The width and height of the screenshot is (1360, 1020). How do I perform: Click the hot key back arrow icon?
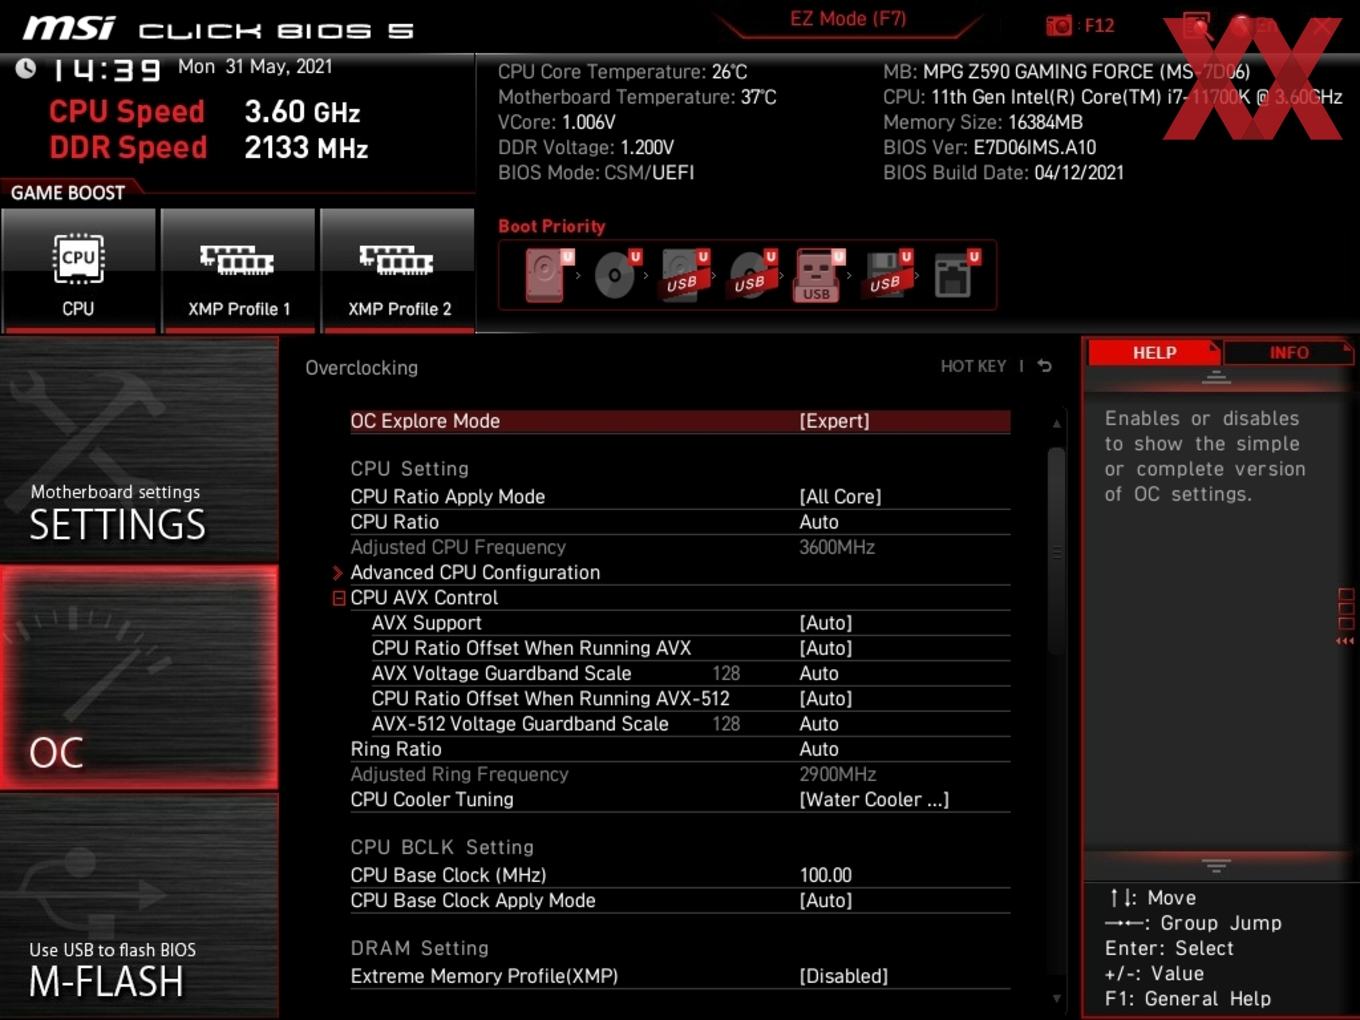1044,366
